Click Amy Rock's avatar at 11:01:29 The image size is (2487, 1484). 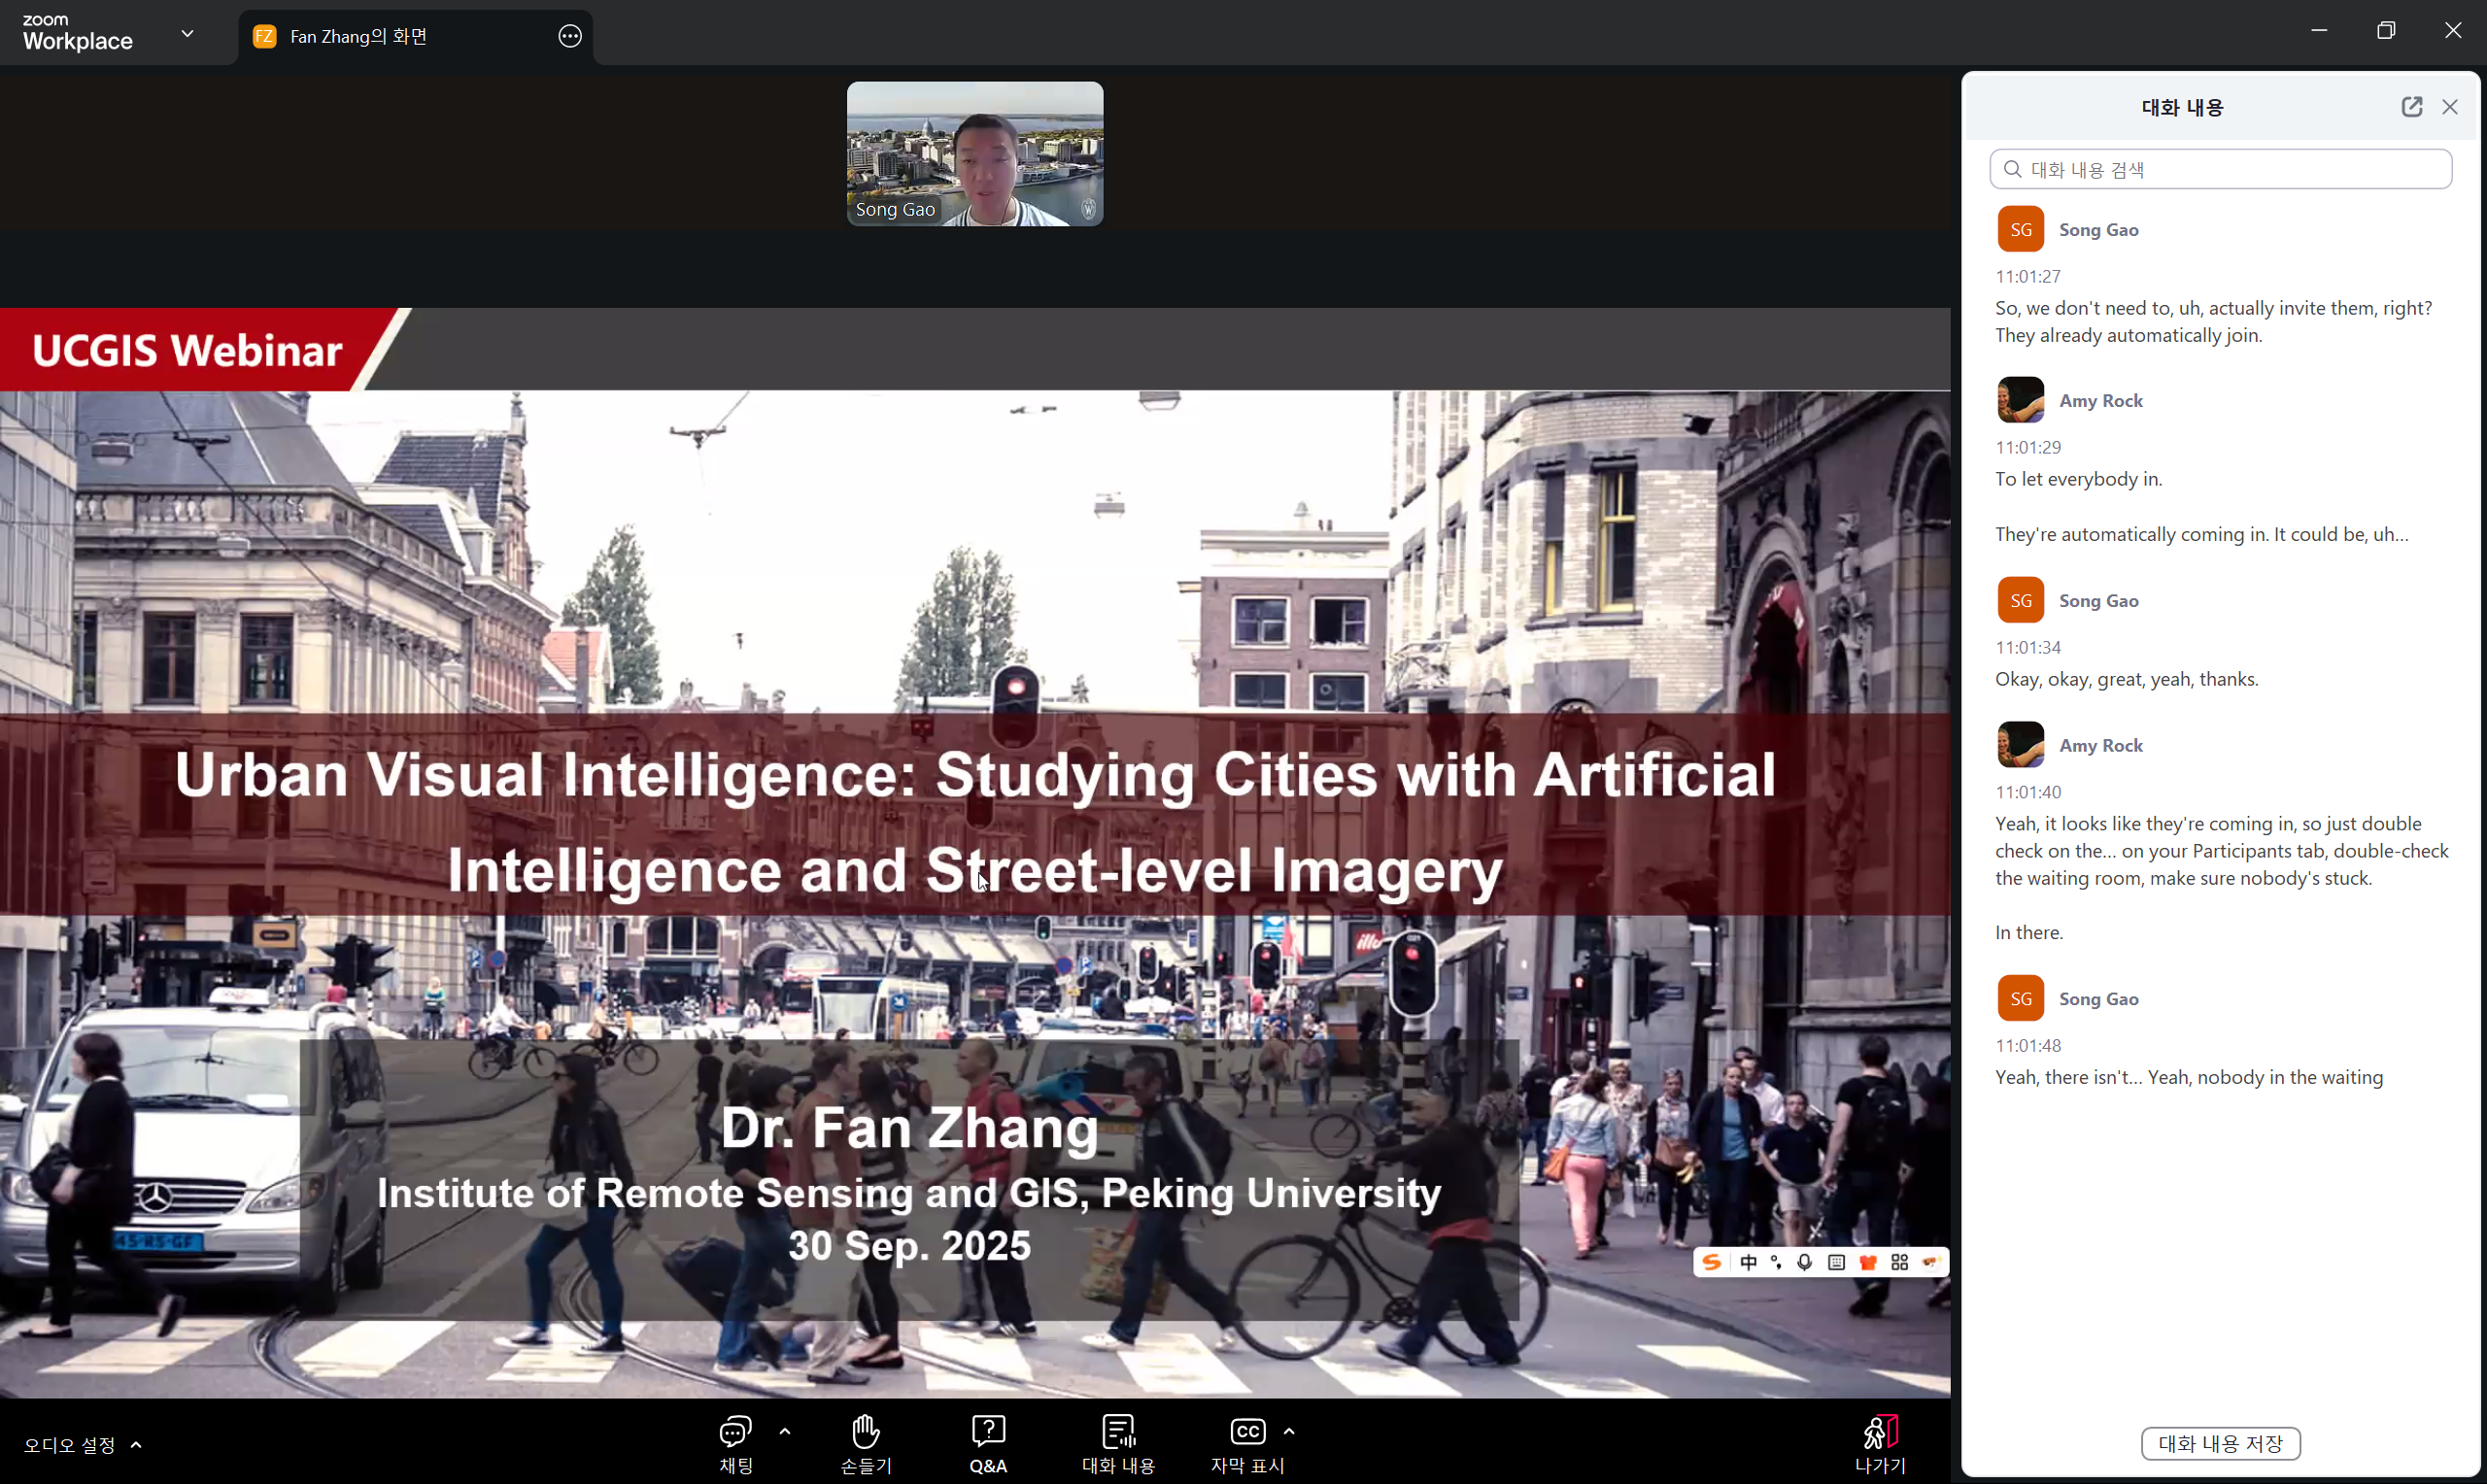pos(2020,400)
